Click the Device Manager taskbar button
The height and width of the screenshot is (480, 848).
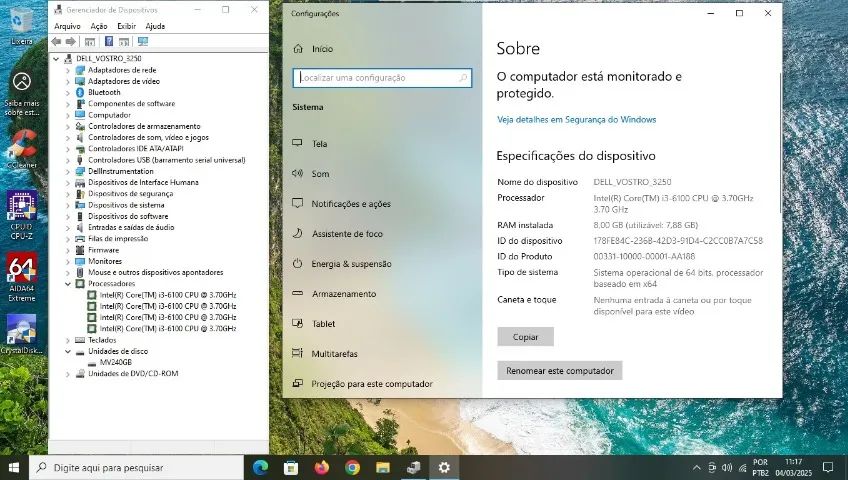(x=414, y=468)
